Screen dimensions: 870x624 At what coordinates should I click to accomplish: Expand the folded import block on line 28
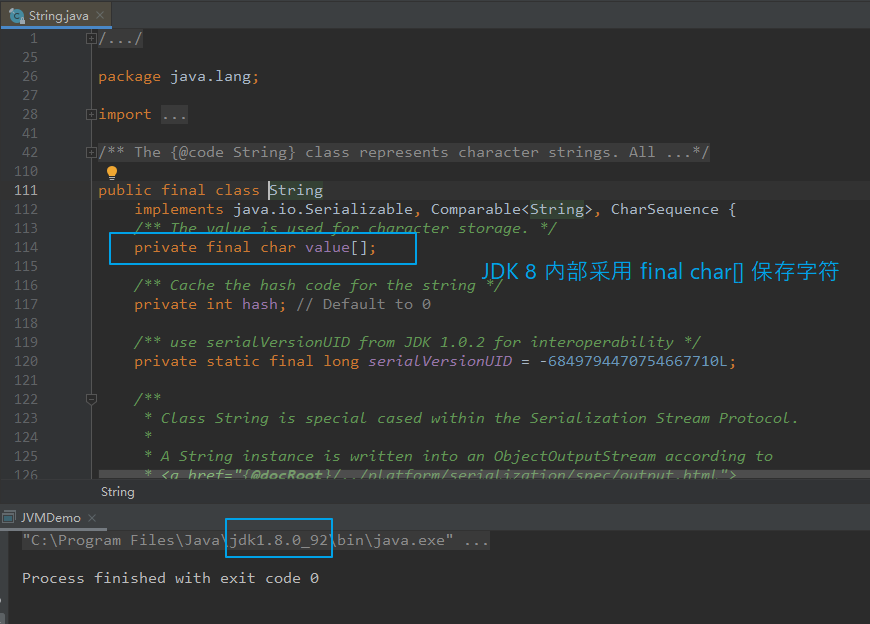pyautogui.click(x=91, y=114)
